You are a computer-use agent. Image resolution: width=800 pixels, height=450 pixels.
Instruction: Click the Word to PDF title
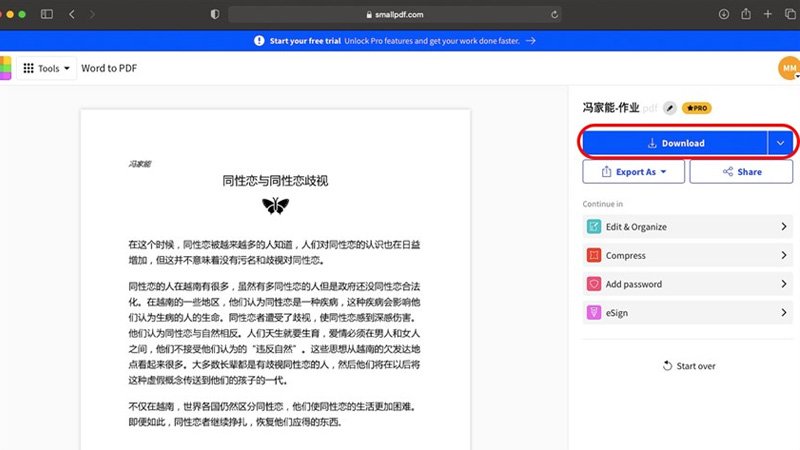(109, 68)
